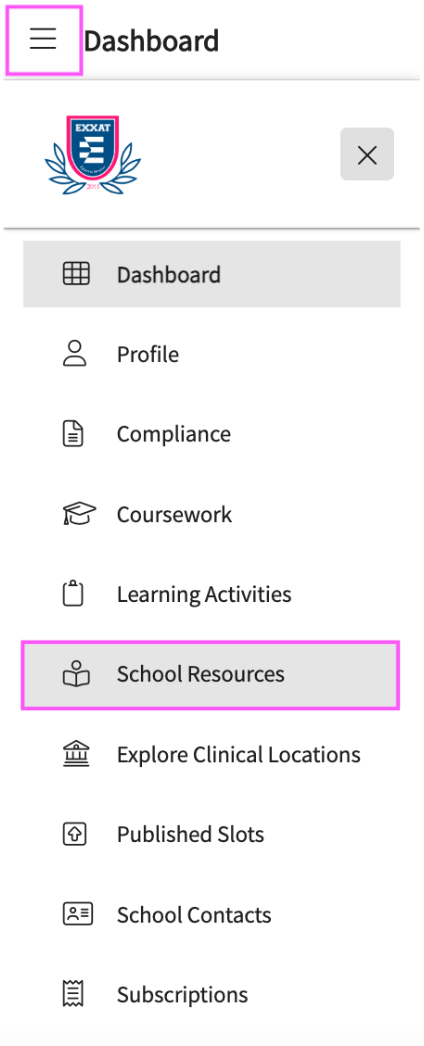Select the Subscriptions menu label
Viewport: 424px width, 1046px height.
(x=182, y=995)
